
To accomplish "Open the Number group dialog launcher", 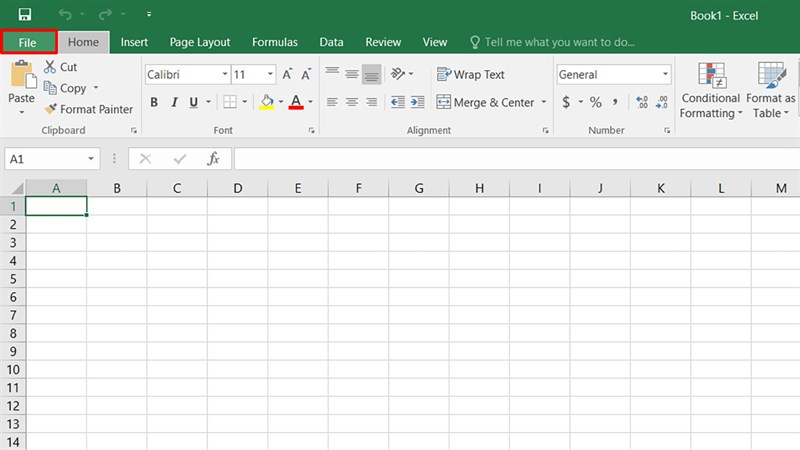I will pyautogui.click(x=667, y=131).
